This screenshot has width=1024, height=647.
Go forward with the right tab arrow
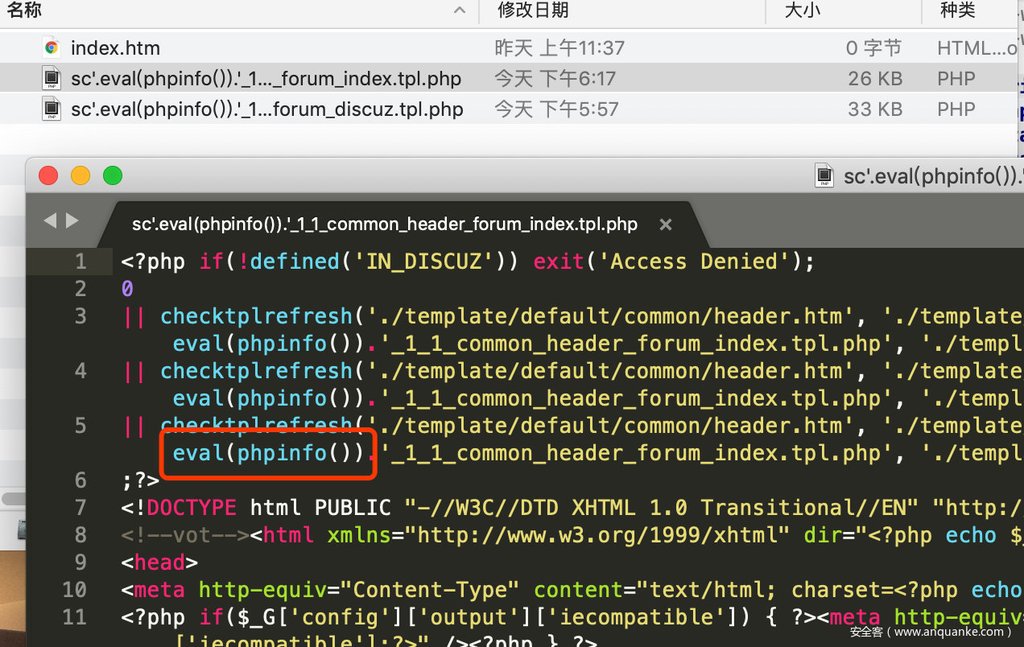pos(72,221)
